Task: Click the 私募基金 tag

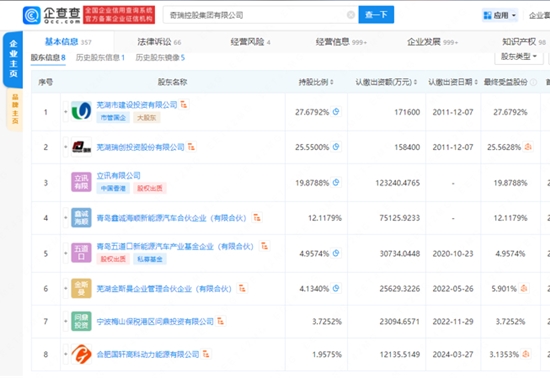Action: pyautogui.click(x=150, y=259)
